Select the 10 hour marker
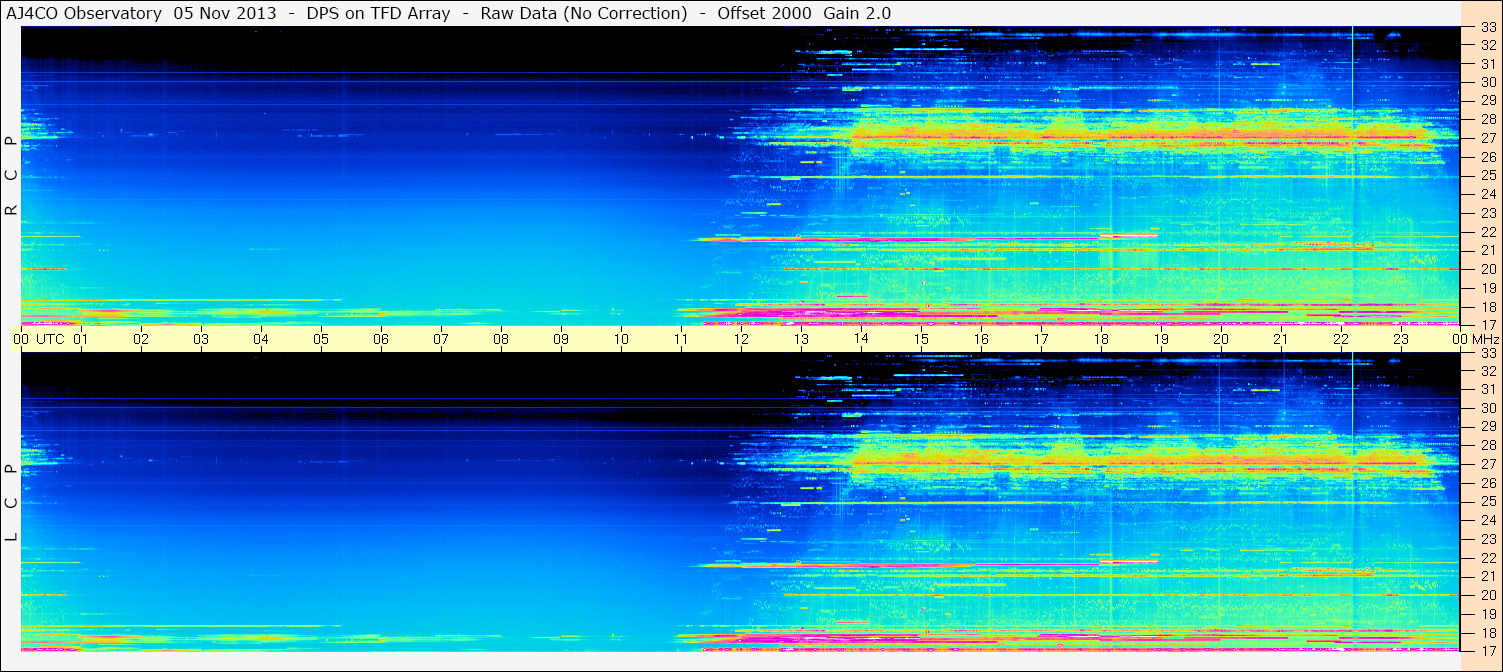Screen dimensions: 1503x672 621,339
